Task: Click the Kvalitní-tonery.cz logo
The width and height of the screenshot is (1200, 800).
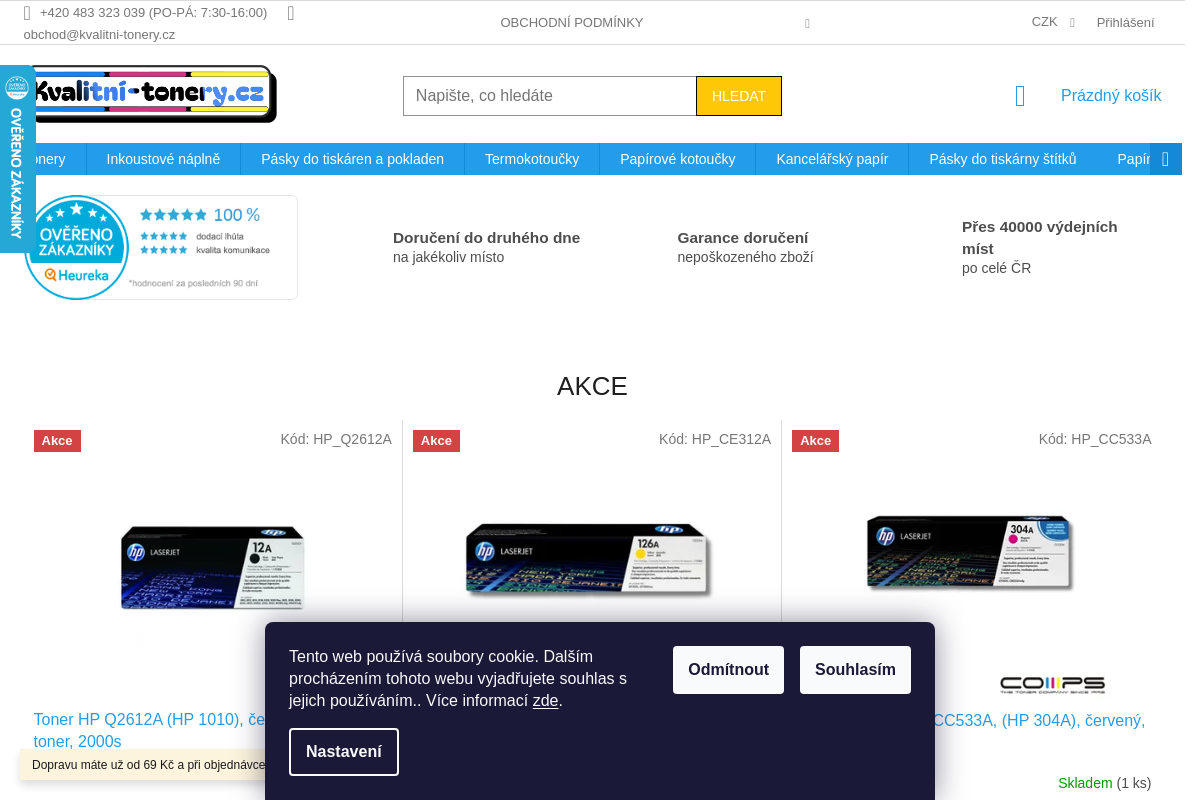Action: (150, 94)
